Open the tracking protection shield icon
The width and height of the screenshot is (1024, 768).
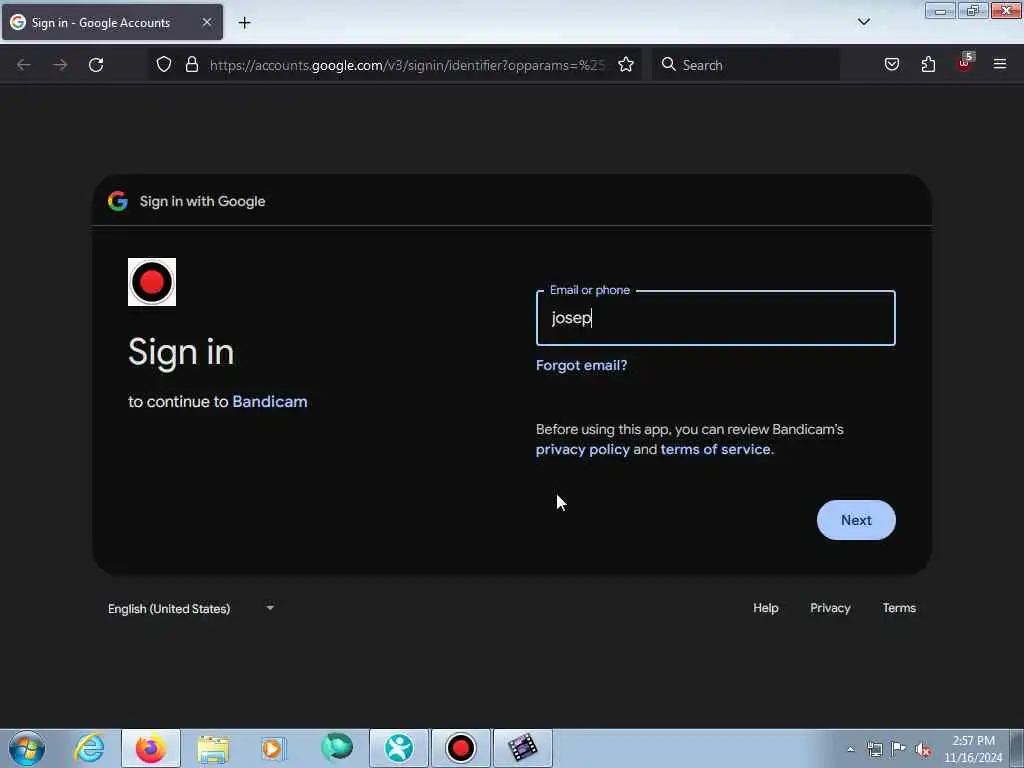click(164, 64)
